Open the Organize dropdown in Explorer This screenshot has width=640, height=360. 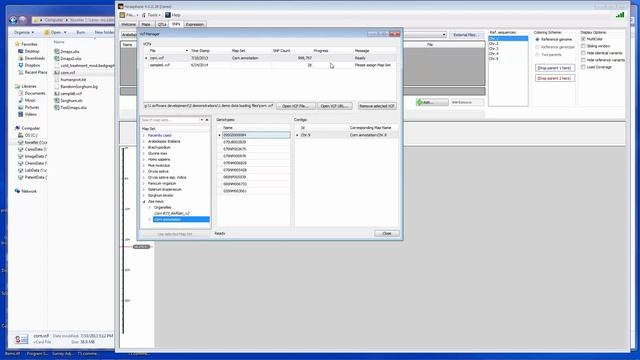pyautogui.click(x=24, y=32)
